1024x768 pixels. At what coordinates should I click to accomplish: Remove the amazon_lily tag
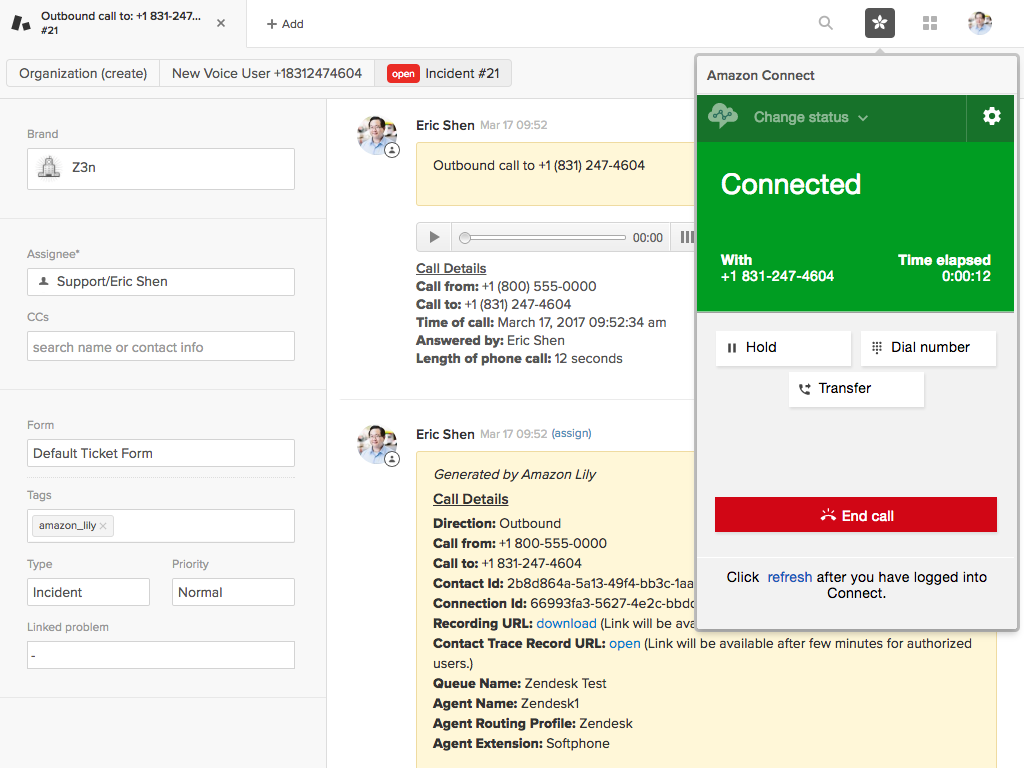(104, 526)
